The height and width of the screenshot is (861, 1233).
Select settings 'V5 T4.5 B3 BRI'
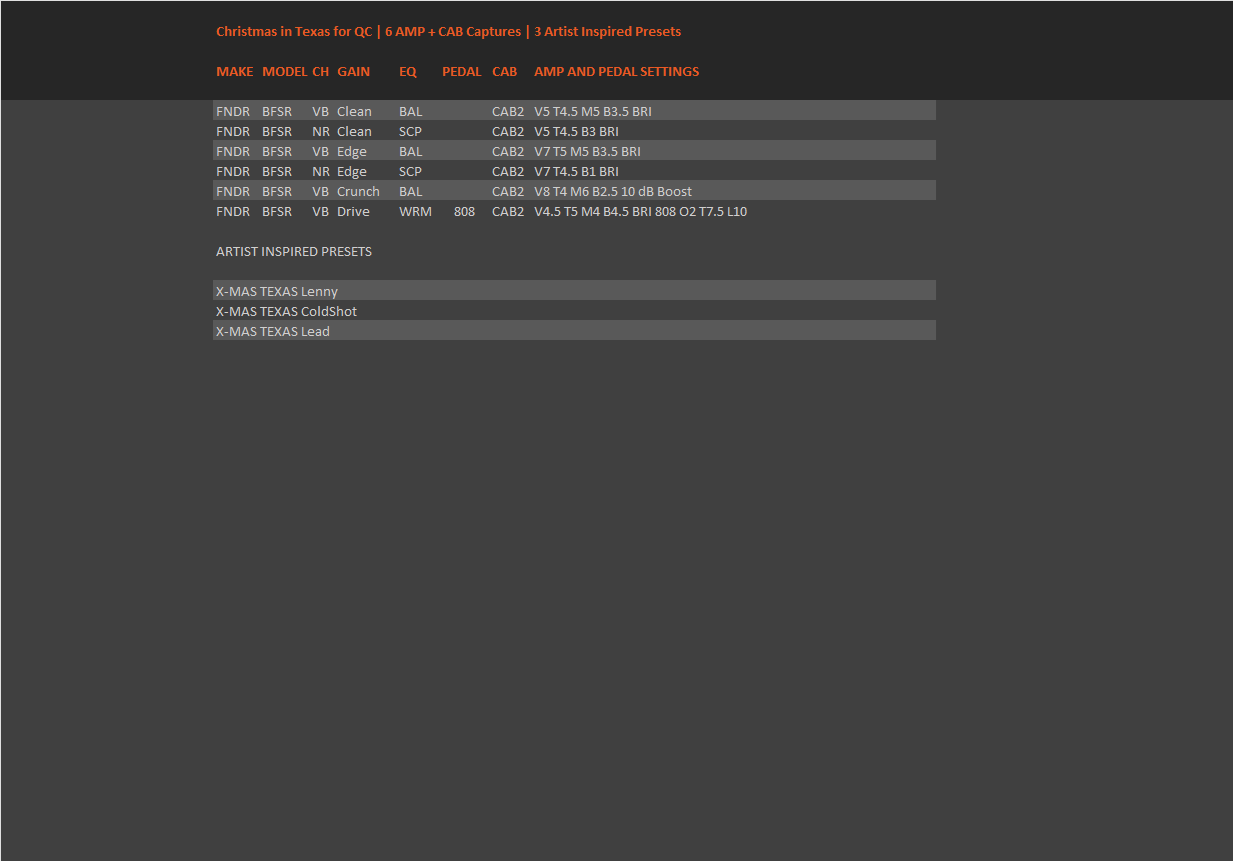[x=576, y=132]
